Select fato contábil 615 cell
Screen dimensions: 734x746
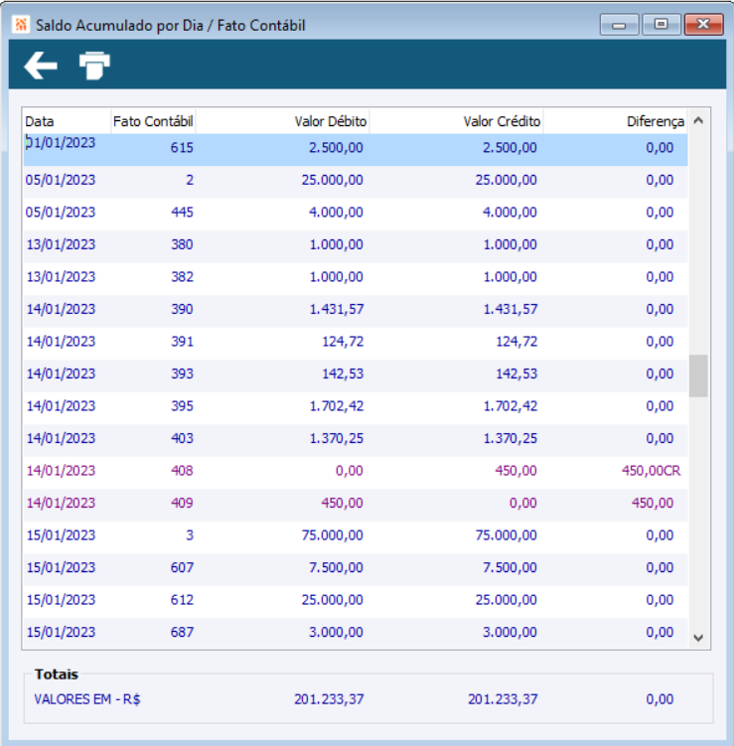click(x=182, y=147)
